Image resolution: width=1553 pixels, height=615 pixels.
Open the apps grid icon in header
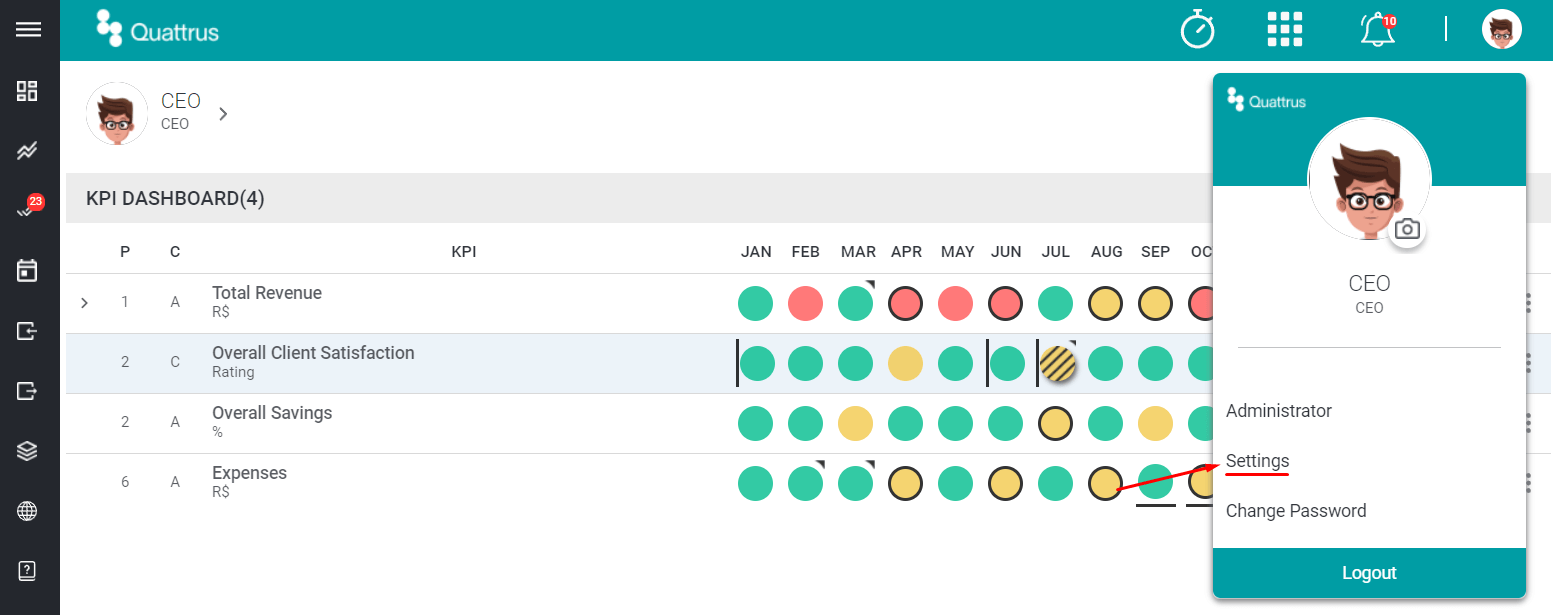coord(1284,30)
